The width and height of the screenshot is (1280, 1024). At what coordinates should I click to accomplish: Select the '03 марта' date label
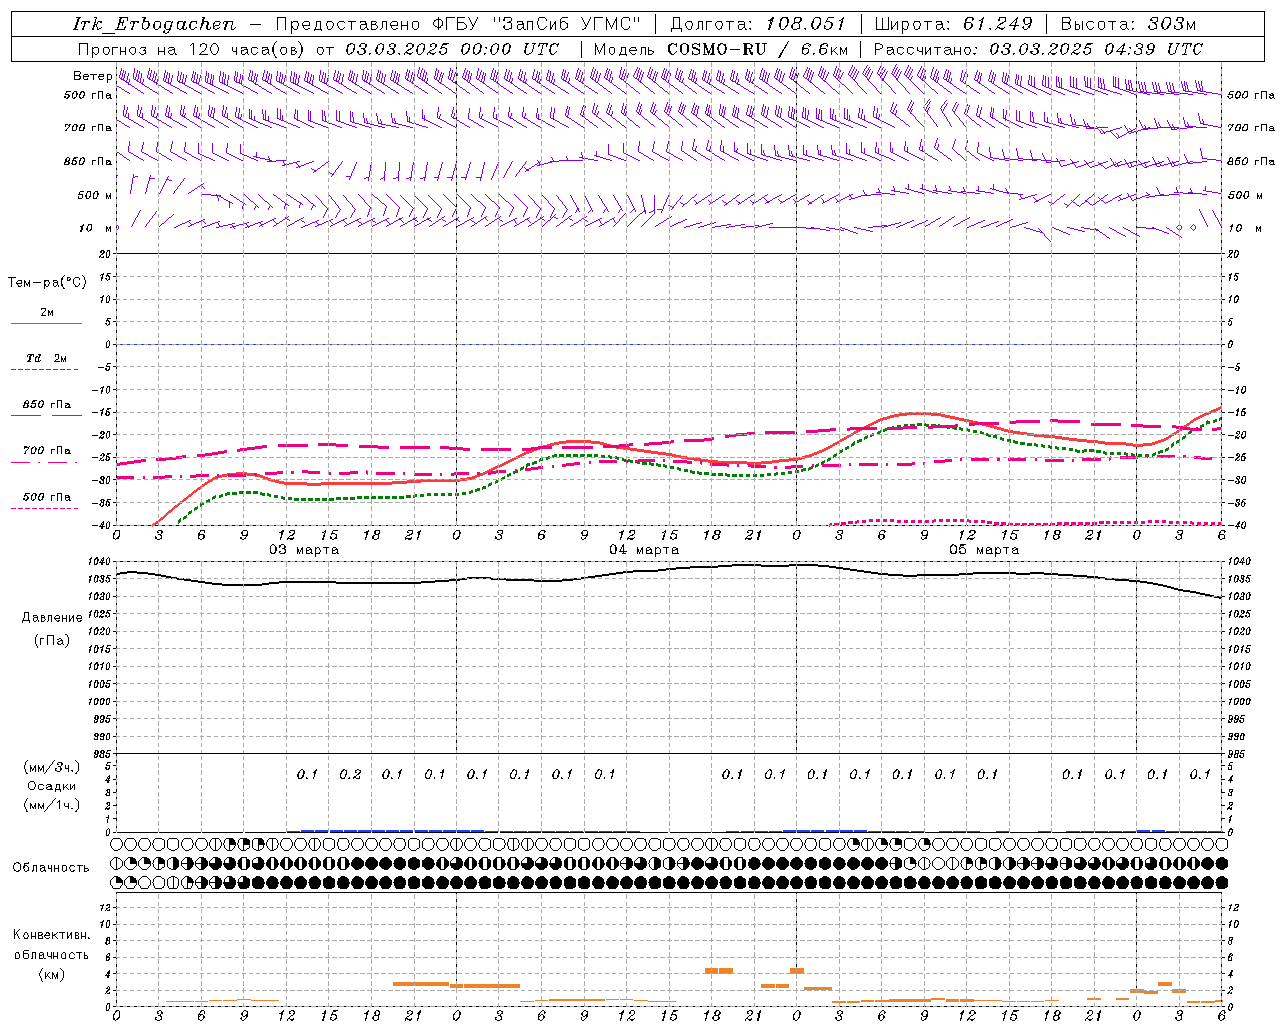[304, 549]
